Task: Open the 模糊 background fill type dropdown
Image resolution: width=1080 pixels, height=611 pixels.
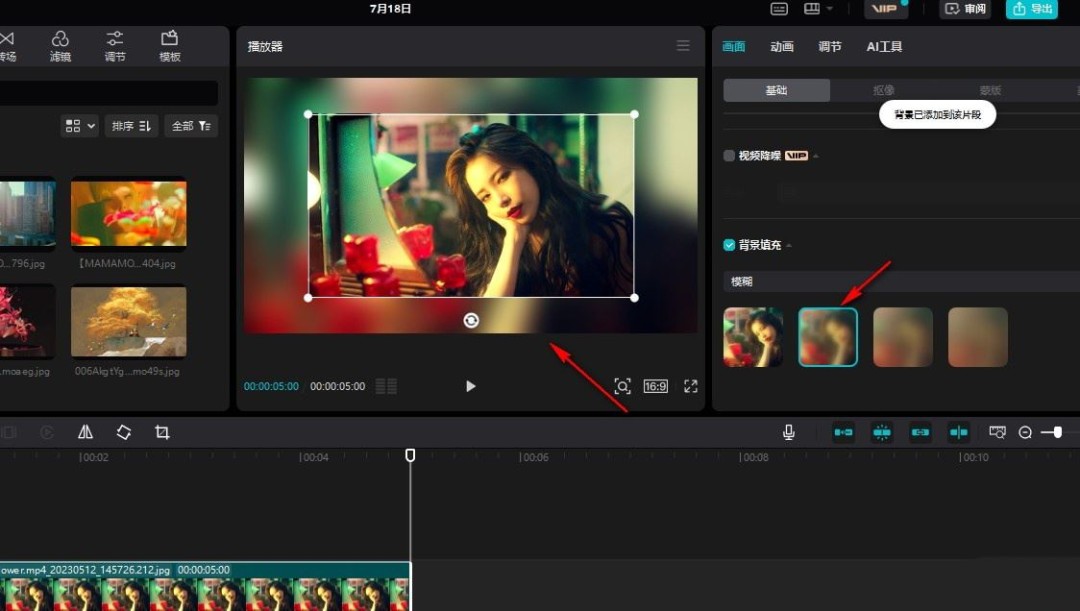Action: coord(900,282)
